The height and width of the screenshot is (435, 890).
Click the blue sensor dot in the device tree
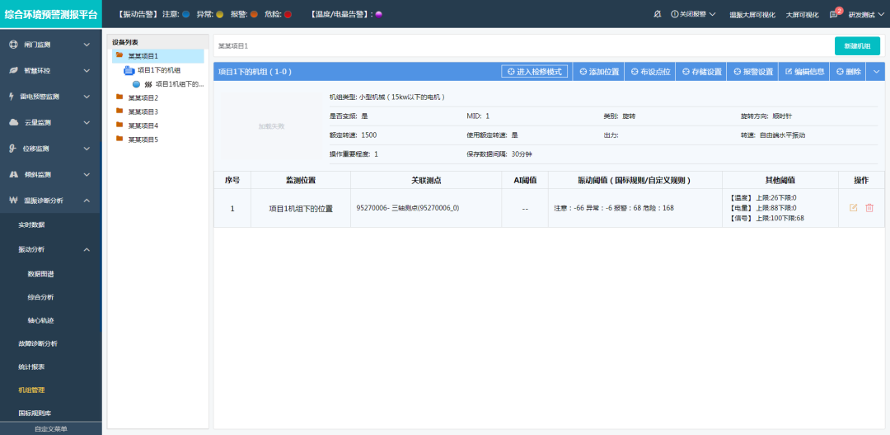136,84
